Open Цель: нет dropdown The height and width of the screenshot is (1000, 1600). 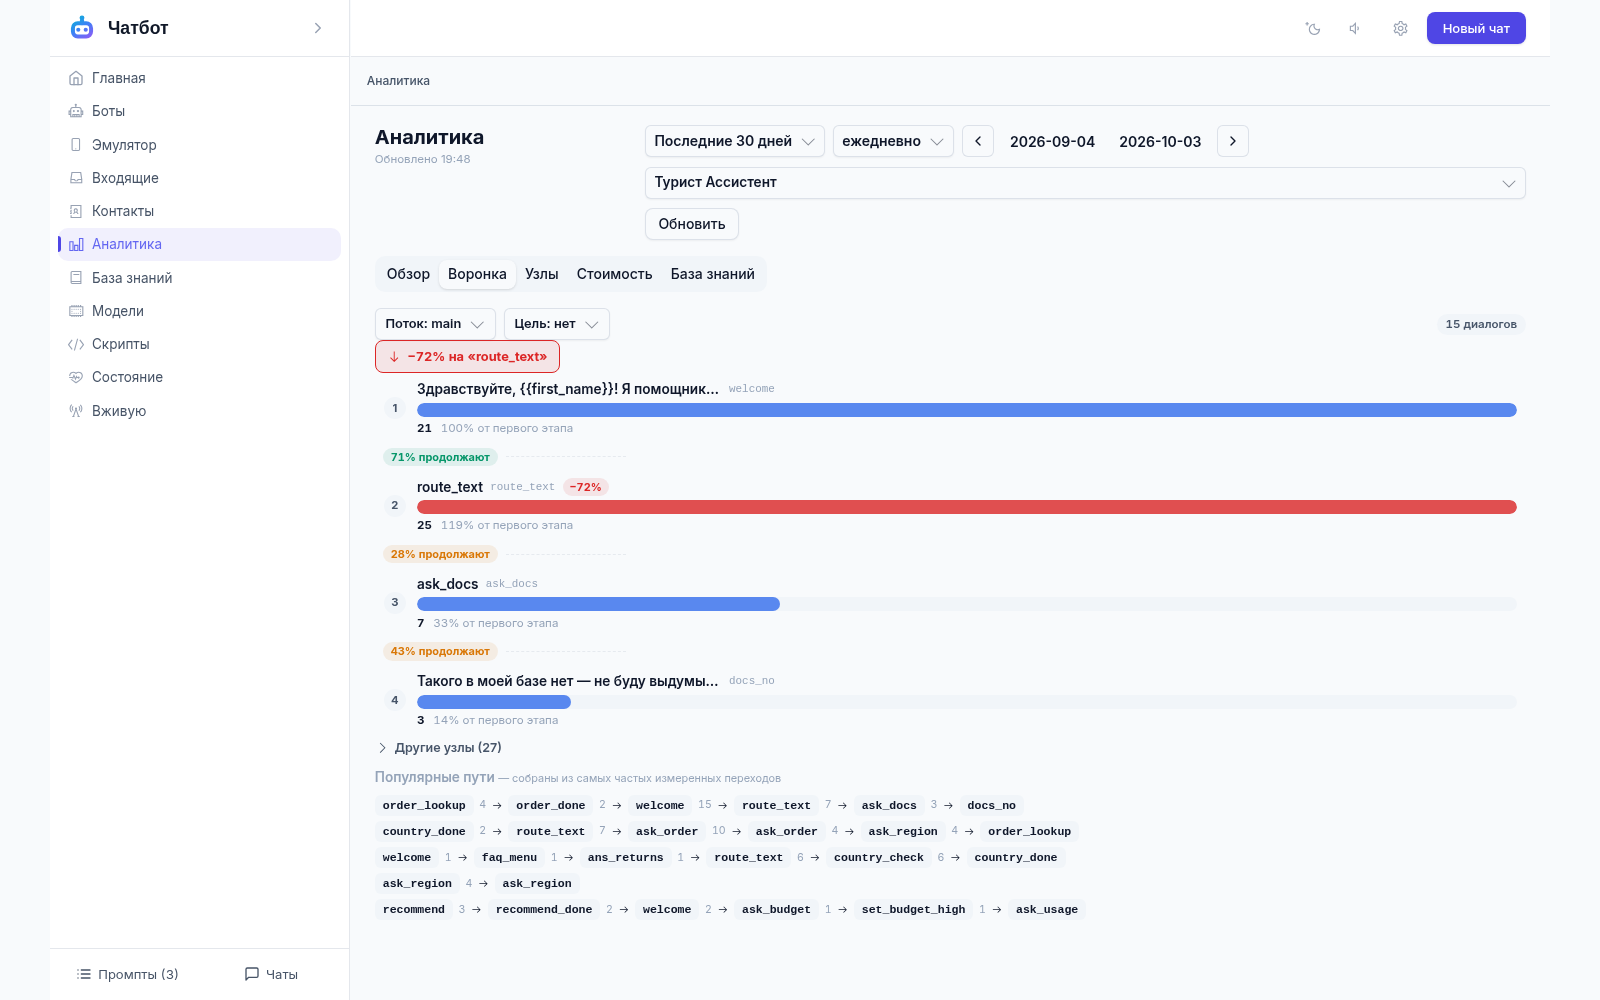[557, 324]
